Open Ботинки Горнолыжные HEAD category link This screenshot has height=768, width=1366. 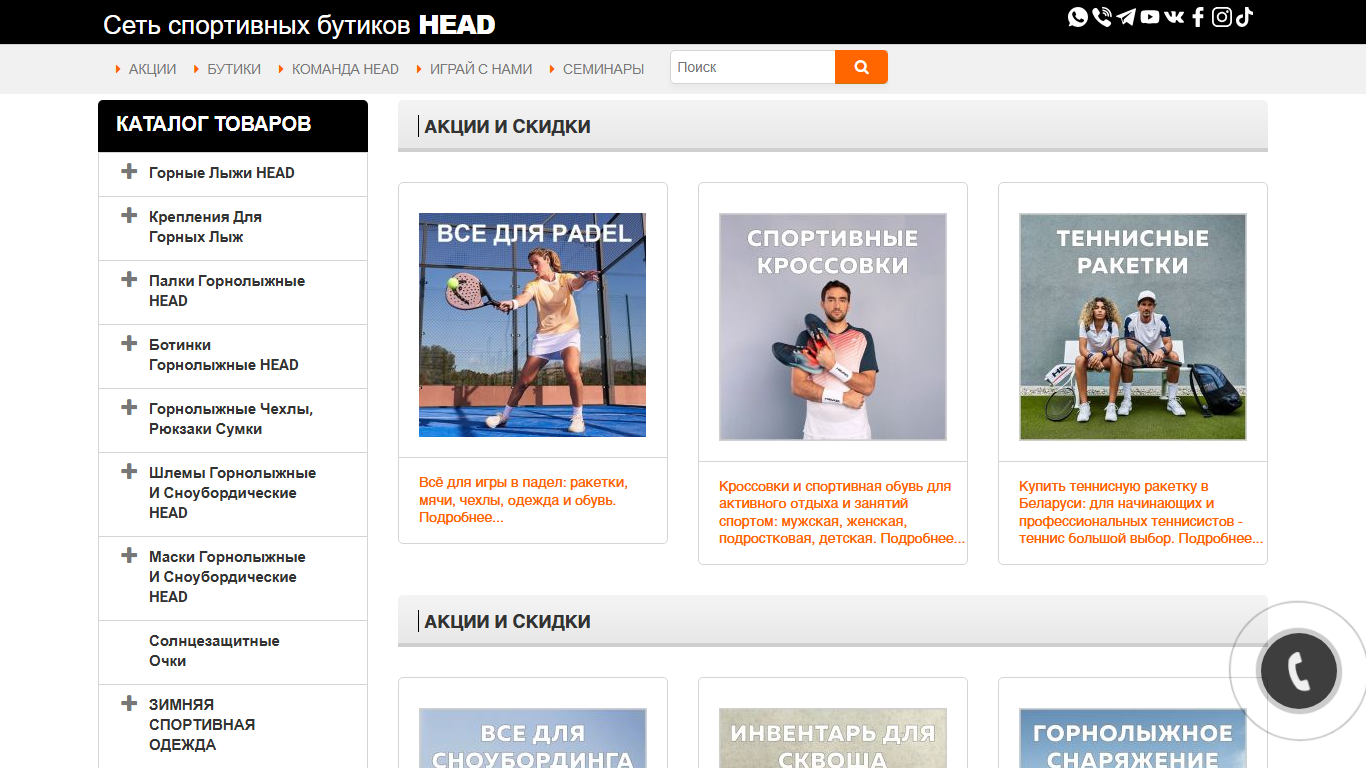(224, 355)
